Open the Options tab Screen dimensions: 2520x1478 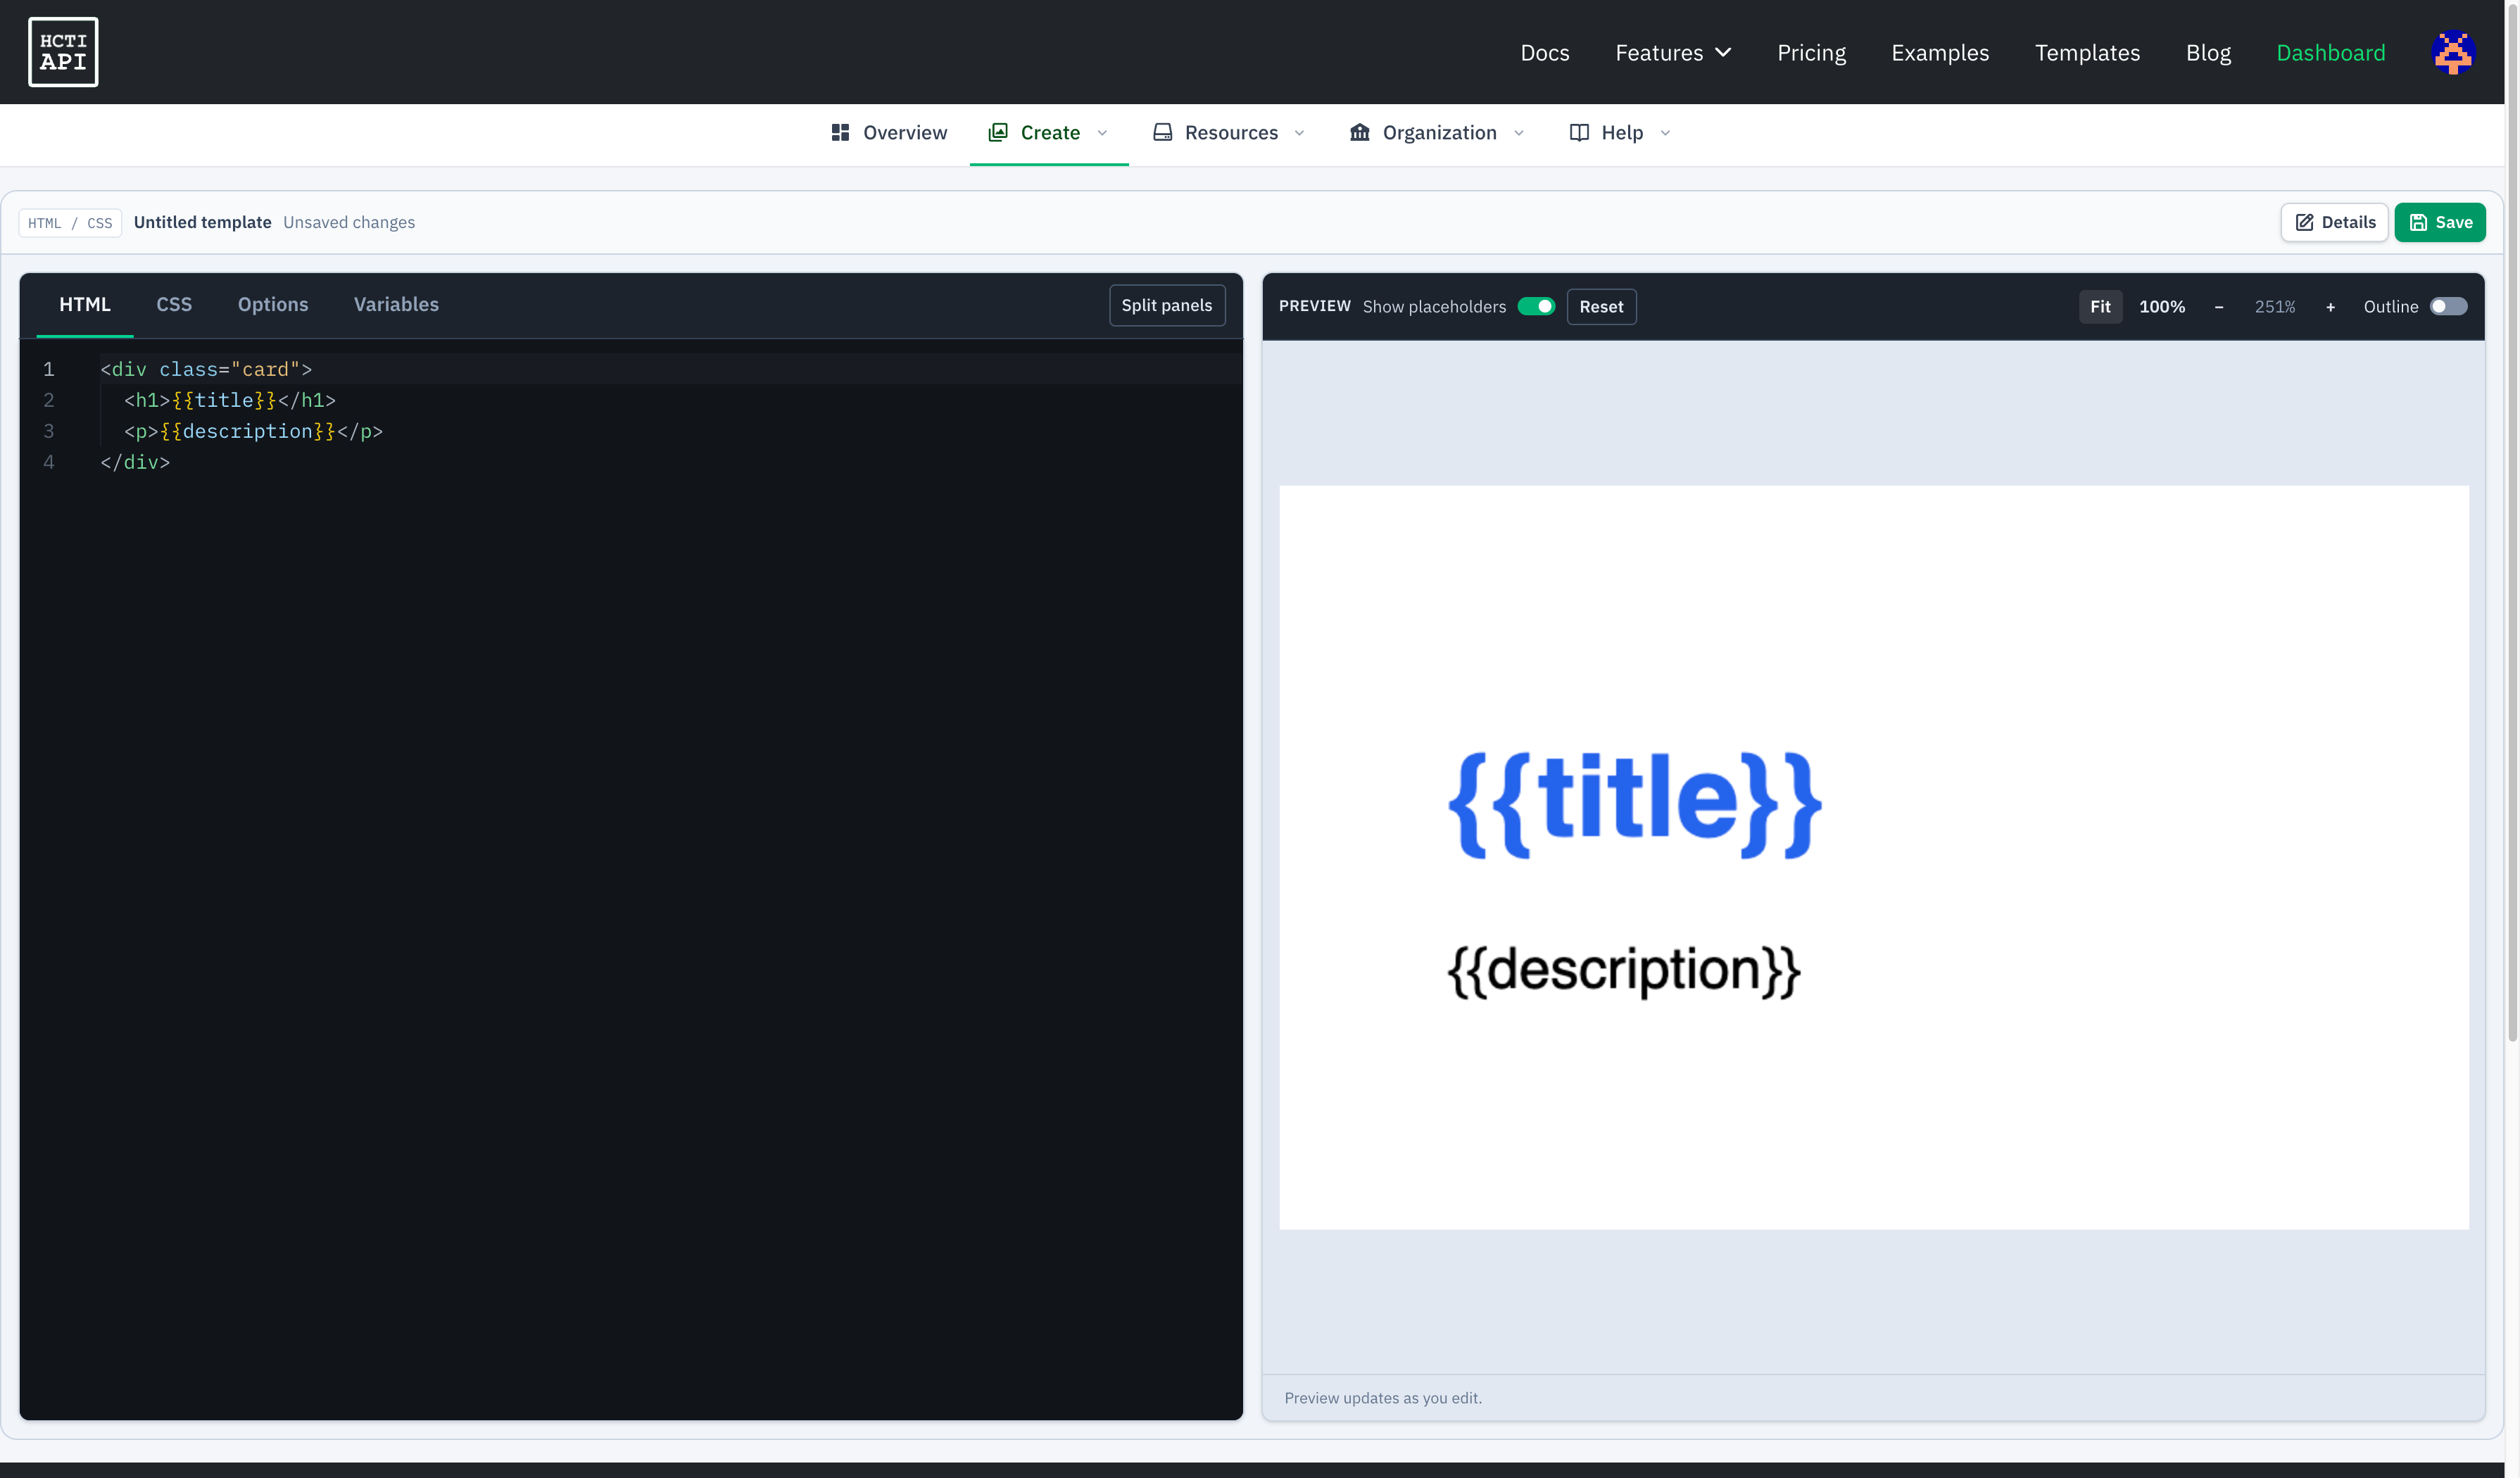pos(273,304)
